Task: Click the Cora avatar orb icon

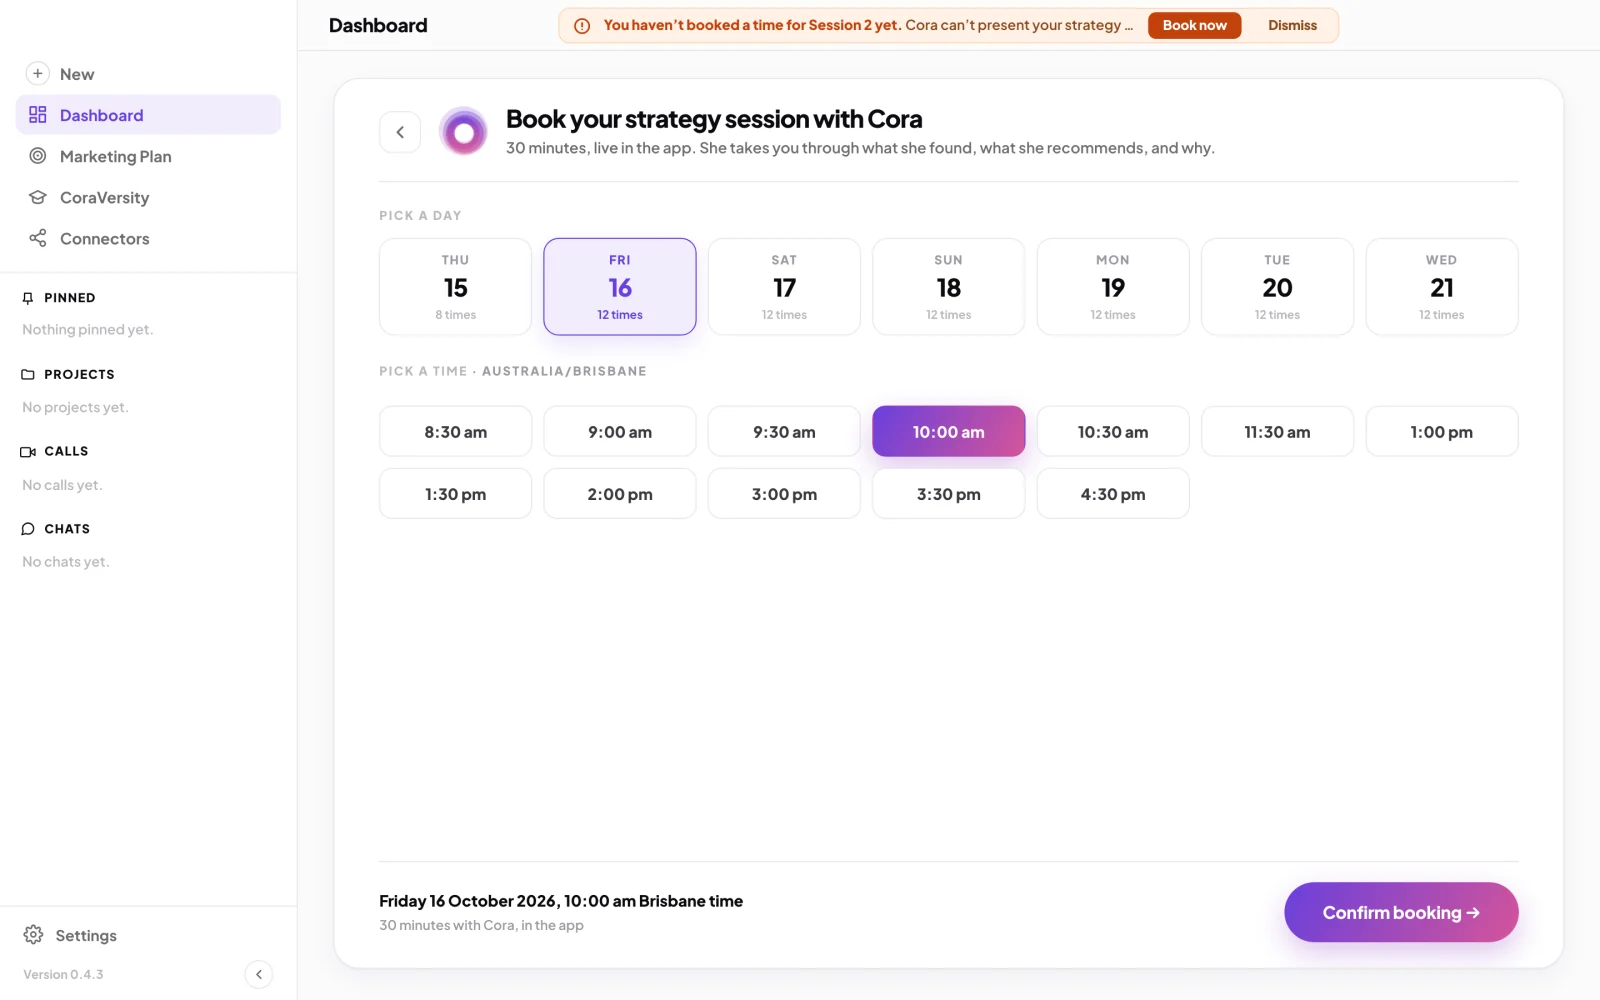Action: pos(464,132)
